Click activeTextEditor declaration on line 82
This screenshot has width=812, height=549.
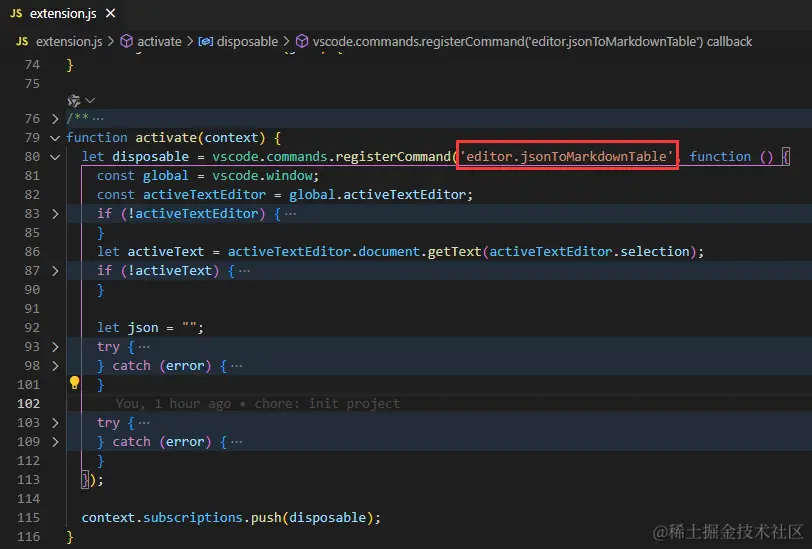[x=204, y=195]
